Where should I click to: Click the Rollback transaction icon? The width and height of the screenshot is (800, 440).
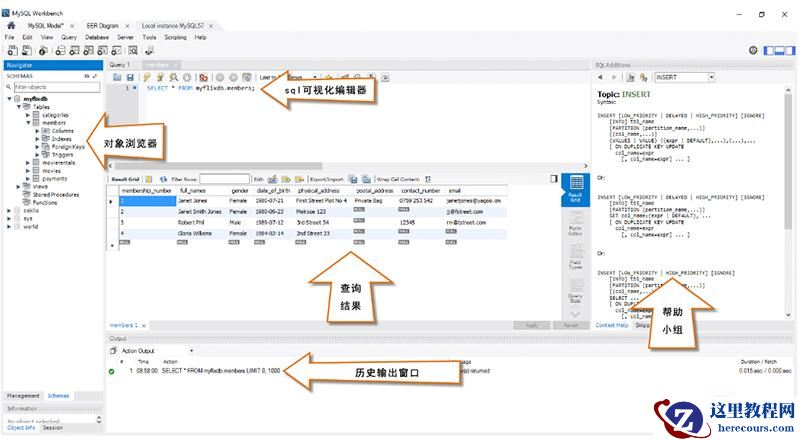coord(233,78)
